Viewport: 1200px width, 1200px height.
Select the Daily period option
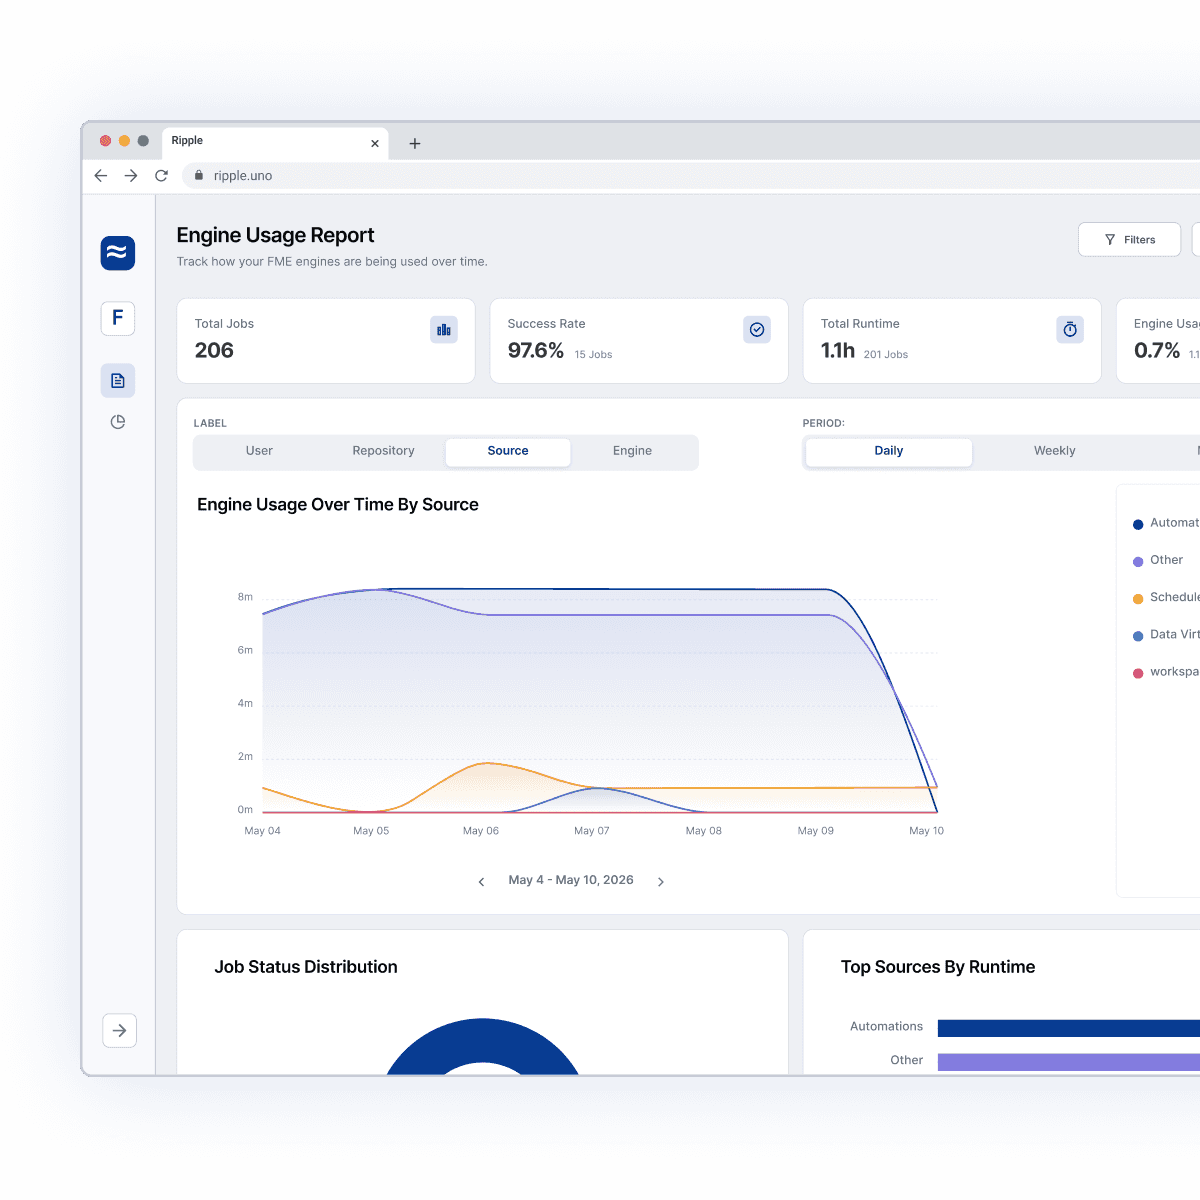(889, 451)
